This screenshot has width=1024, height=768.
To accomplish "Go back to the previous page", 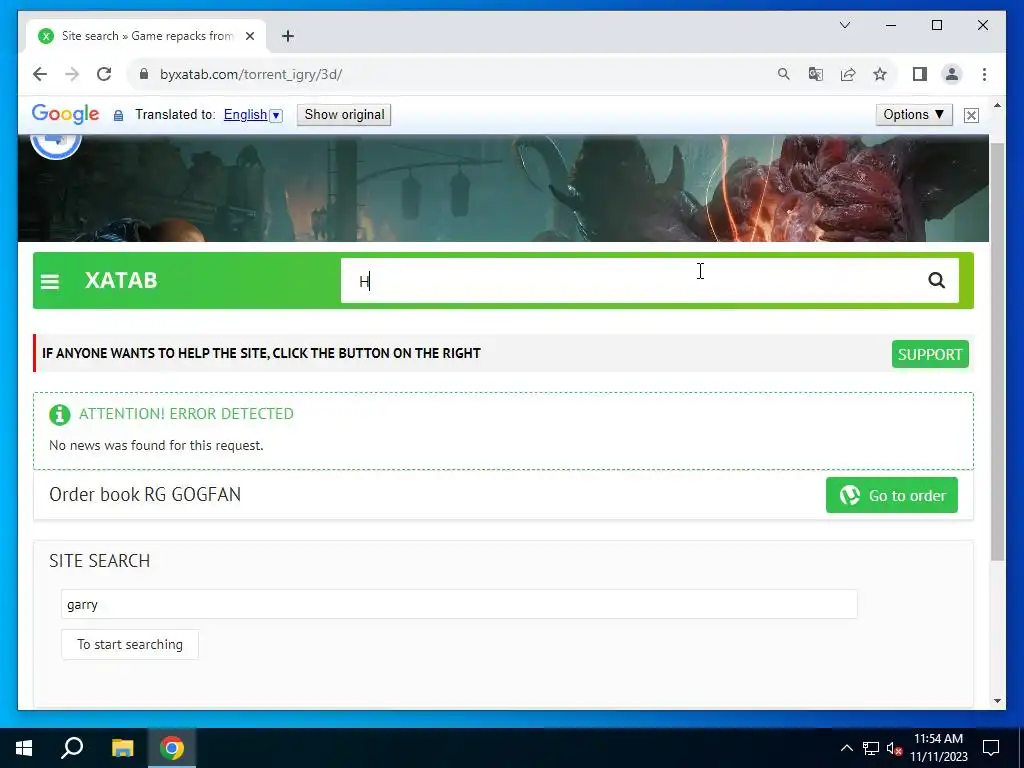I will pyautogui.click(x=40, y=74).
